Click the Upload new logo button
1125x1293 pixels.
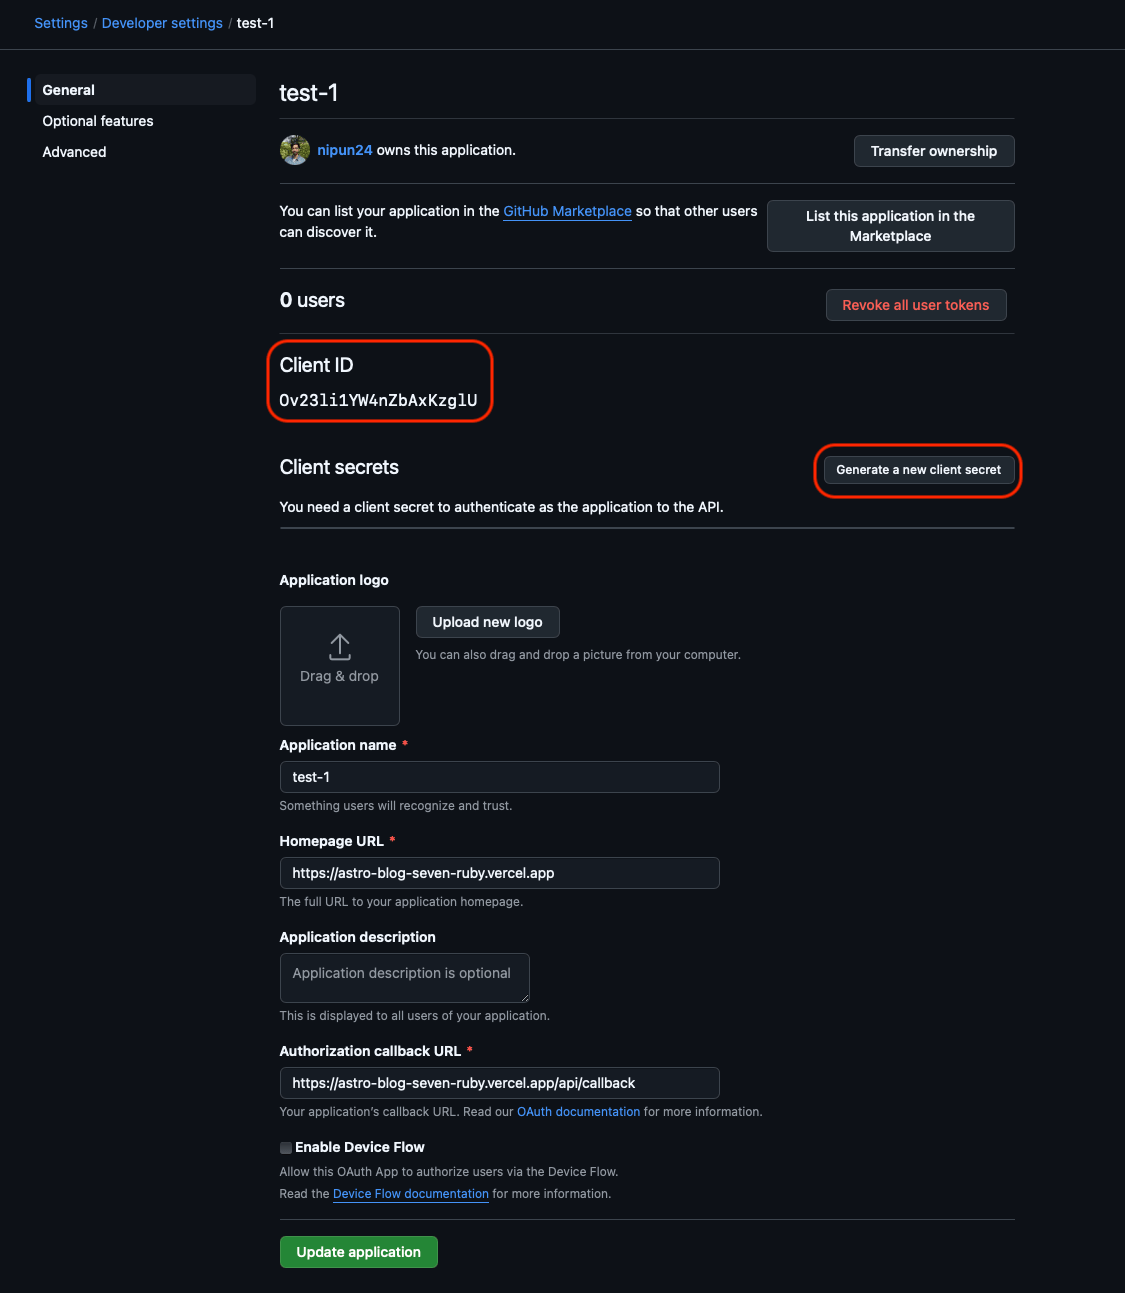(487, 621)
